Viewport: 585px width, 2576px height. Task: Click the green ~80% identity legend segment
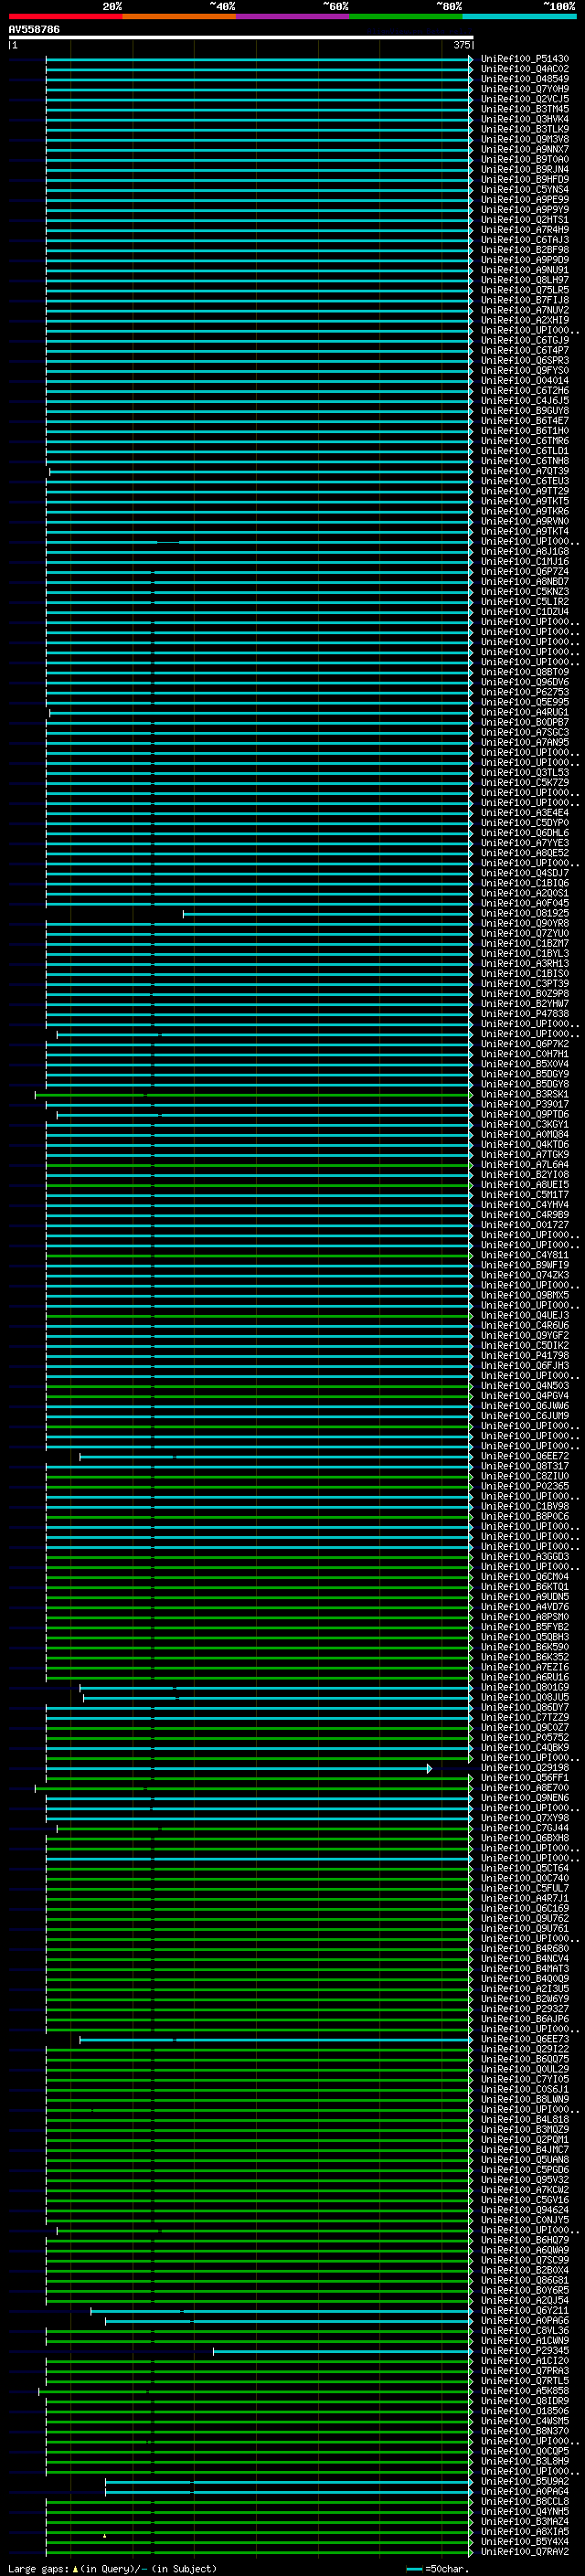[x=406, y=16]
